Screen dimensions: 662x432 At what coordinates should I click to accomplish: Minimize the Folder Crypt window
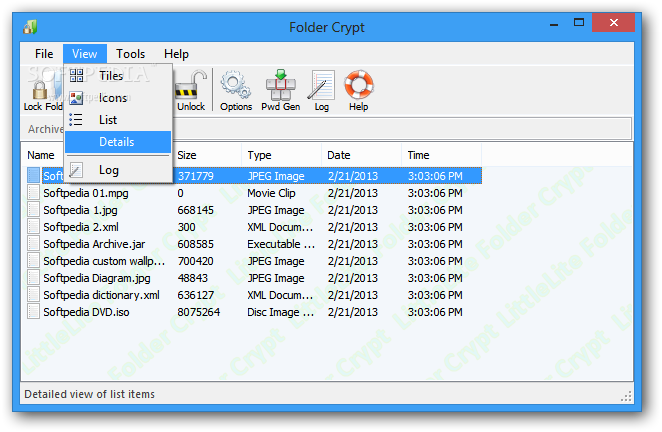(554, 24)
